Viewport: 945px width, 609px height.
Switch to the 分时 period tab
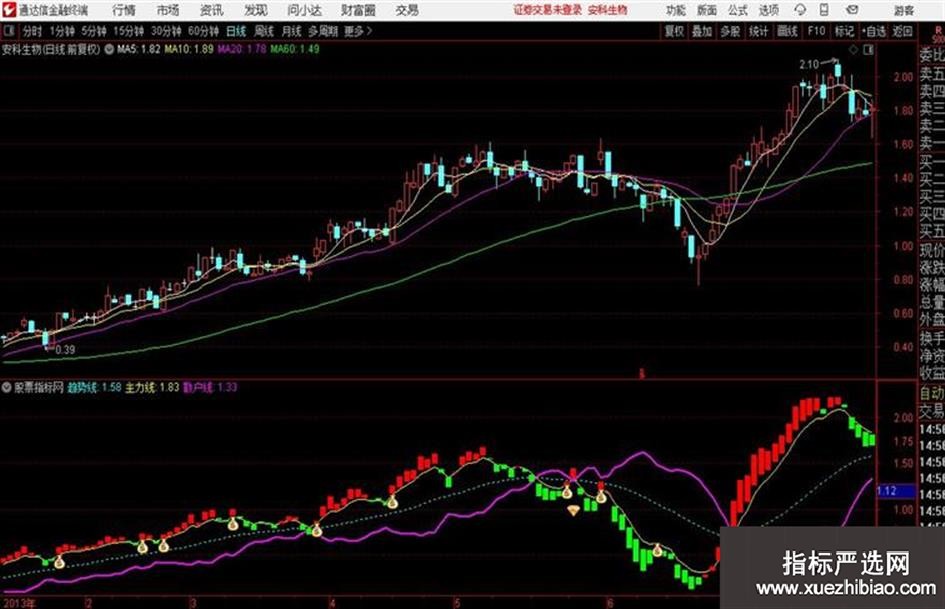pyautogui.click(x=32, y=31)
